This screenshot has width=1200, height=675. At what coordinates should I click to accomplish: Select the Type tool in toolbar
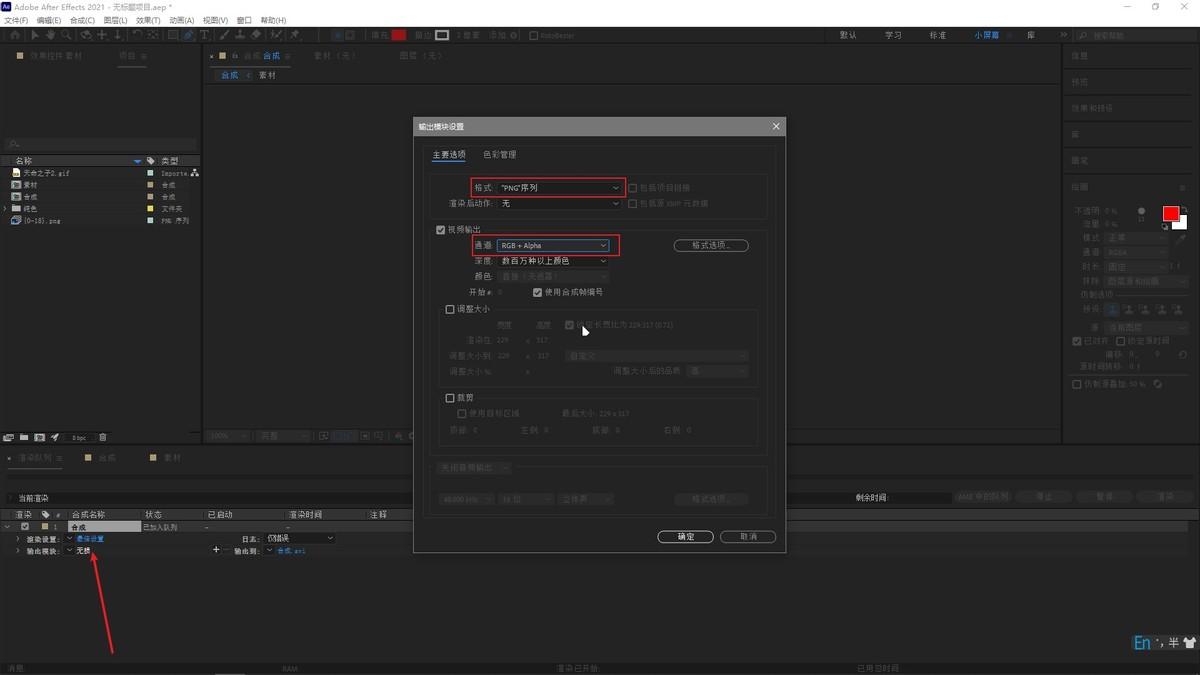click(x=204, y=35)
